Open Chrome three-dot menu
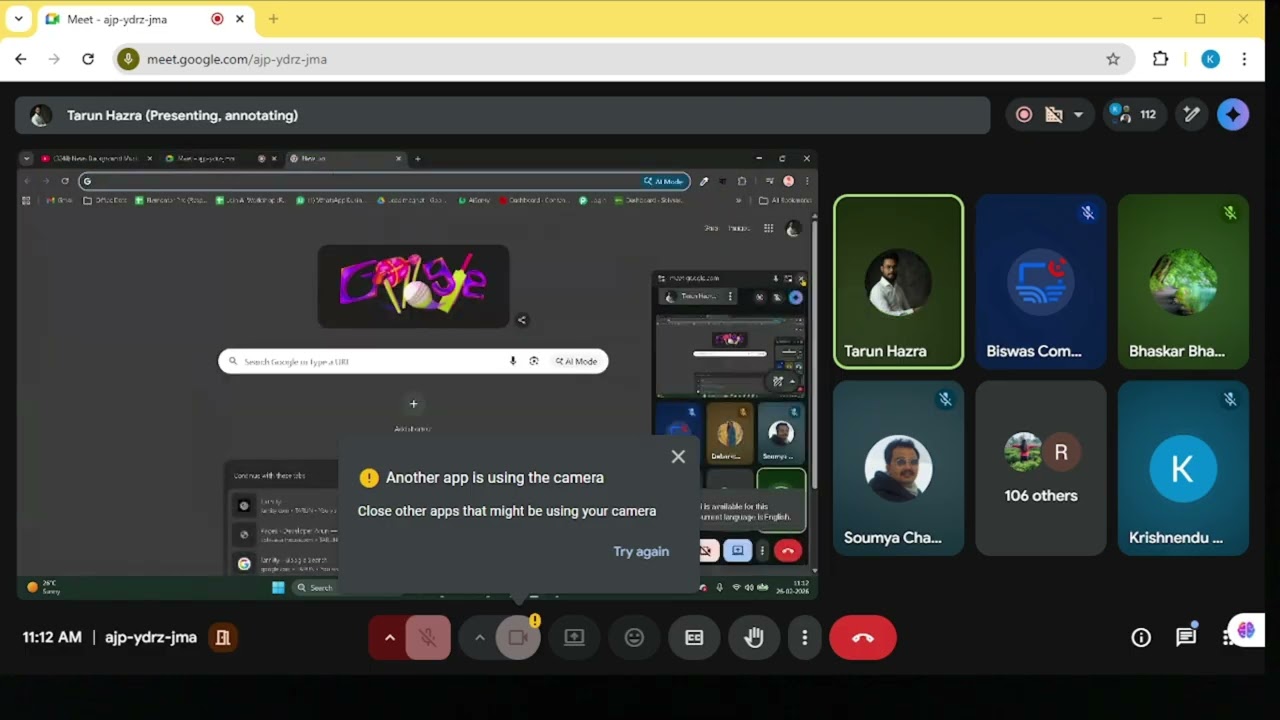 point(1244,59)
